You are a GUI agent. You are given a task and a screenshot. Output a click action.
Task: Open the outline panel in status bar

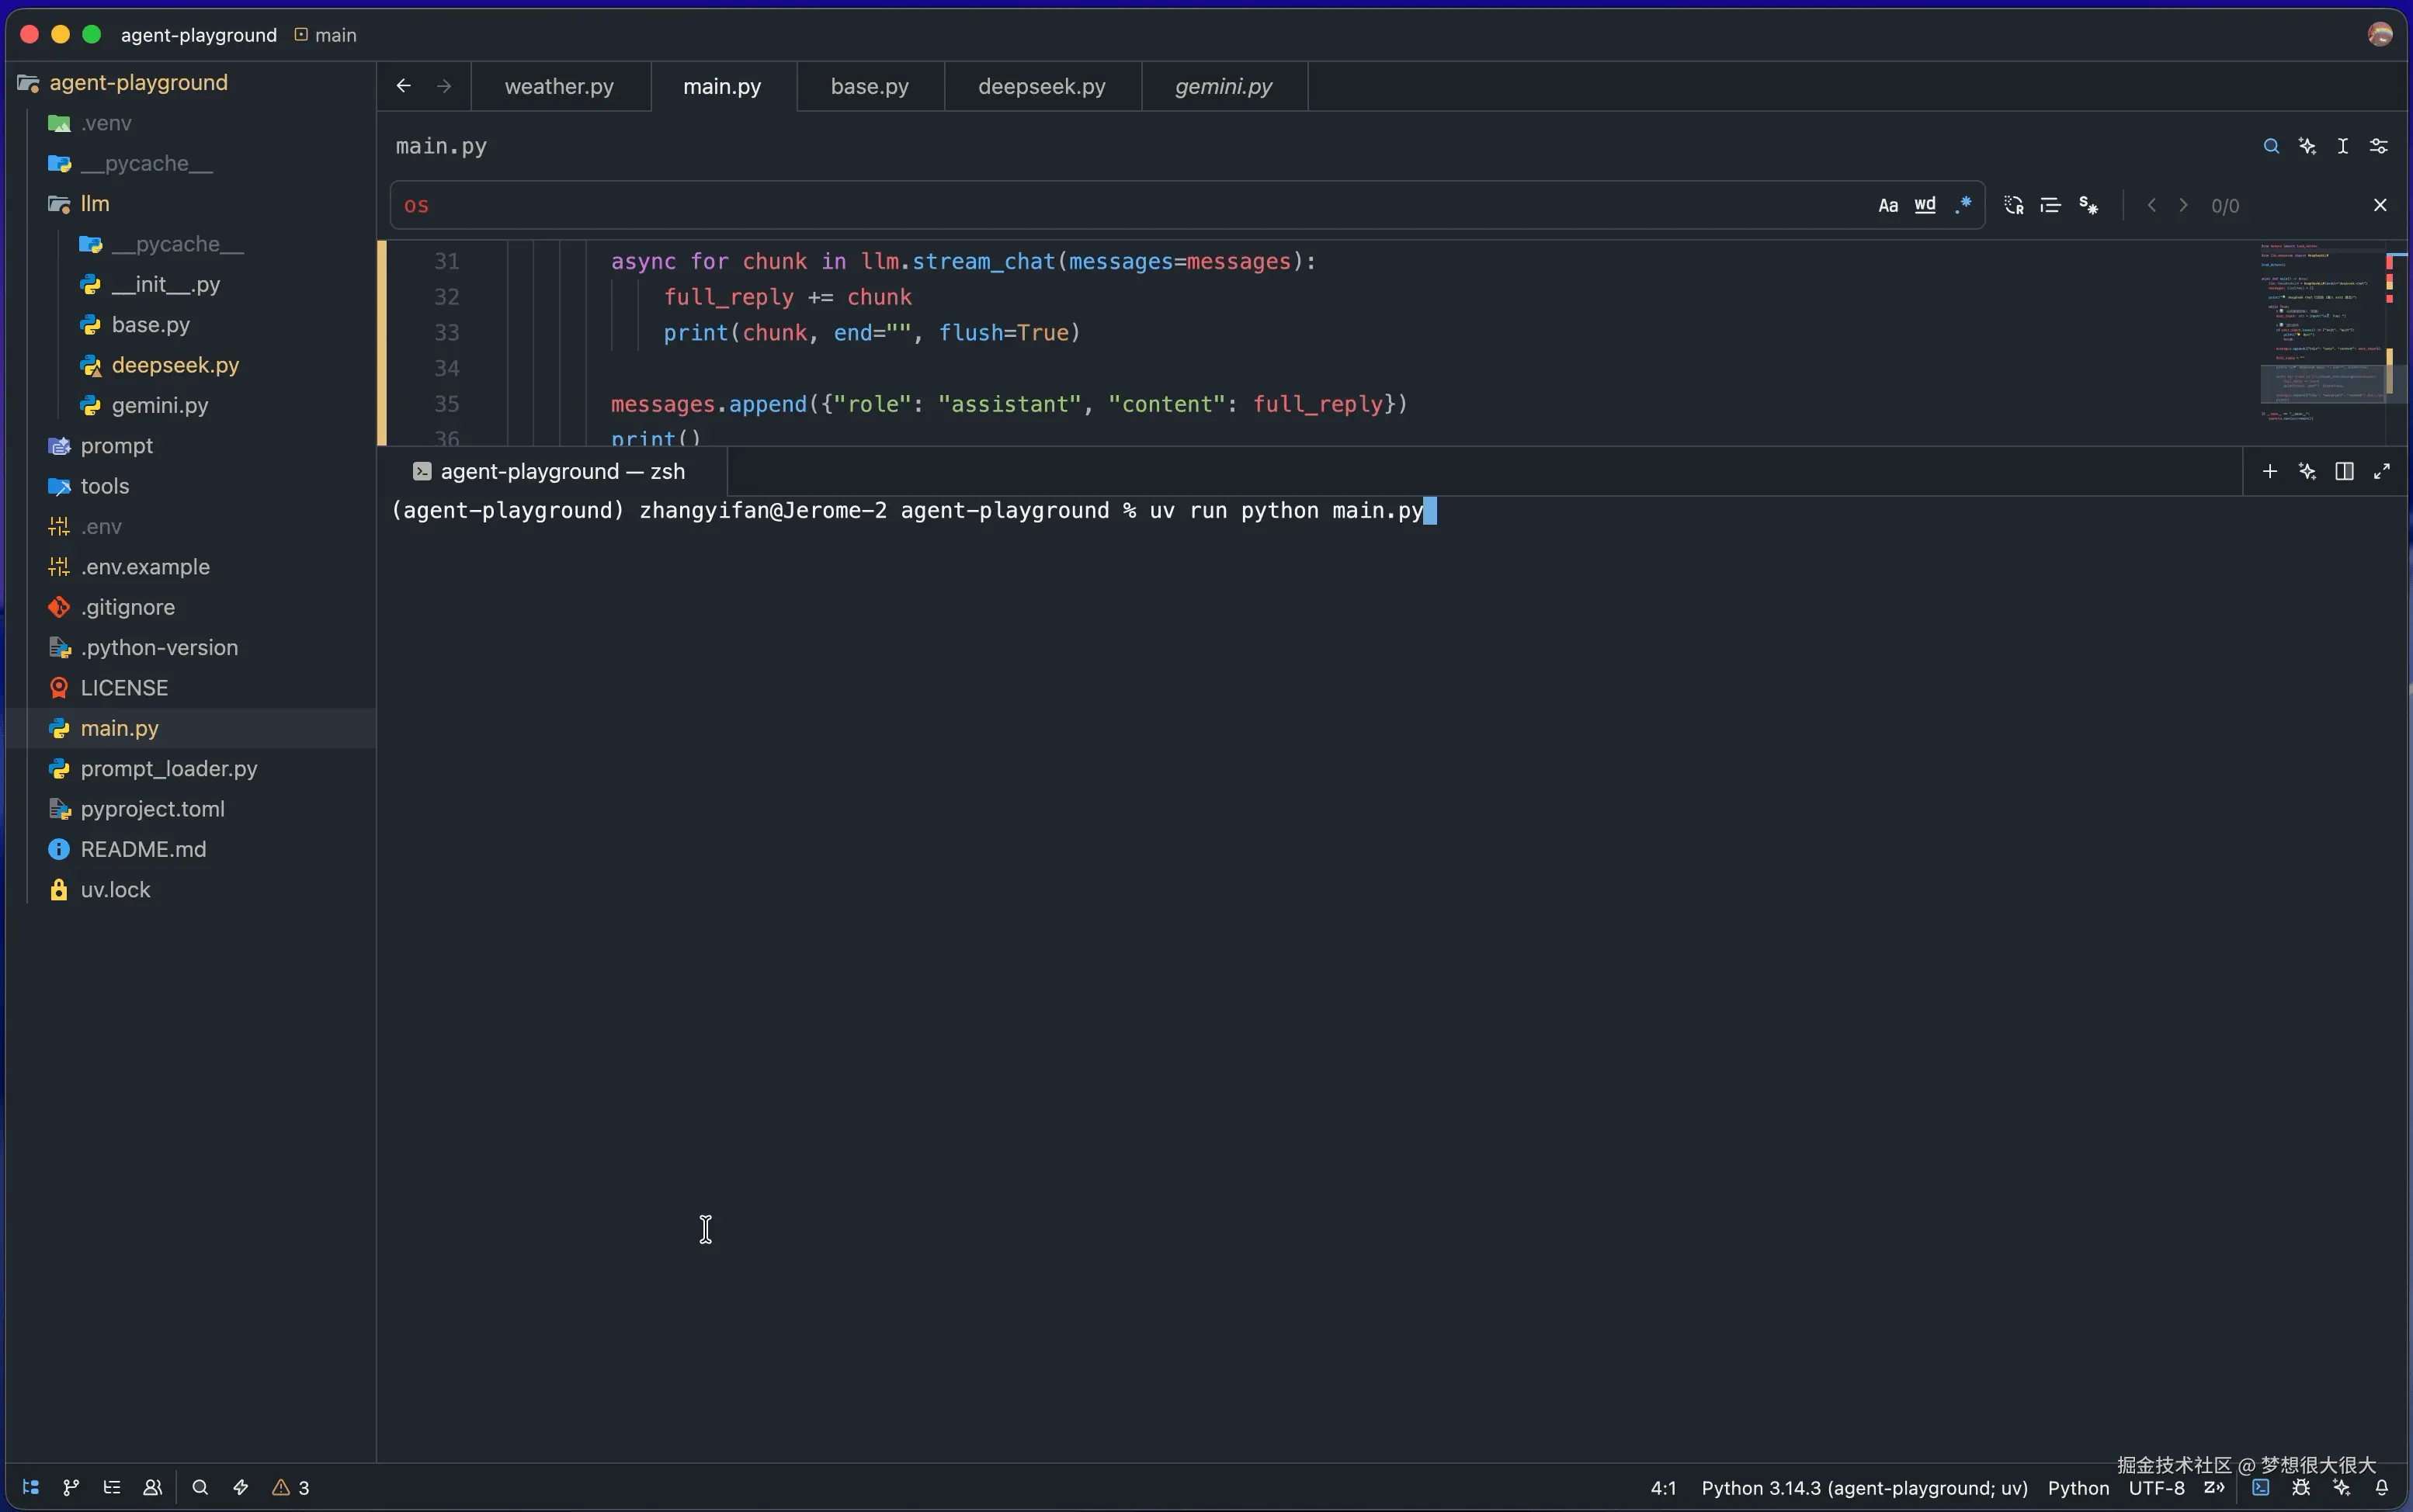click(112, 1487)
